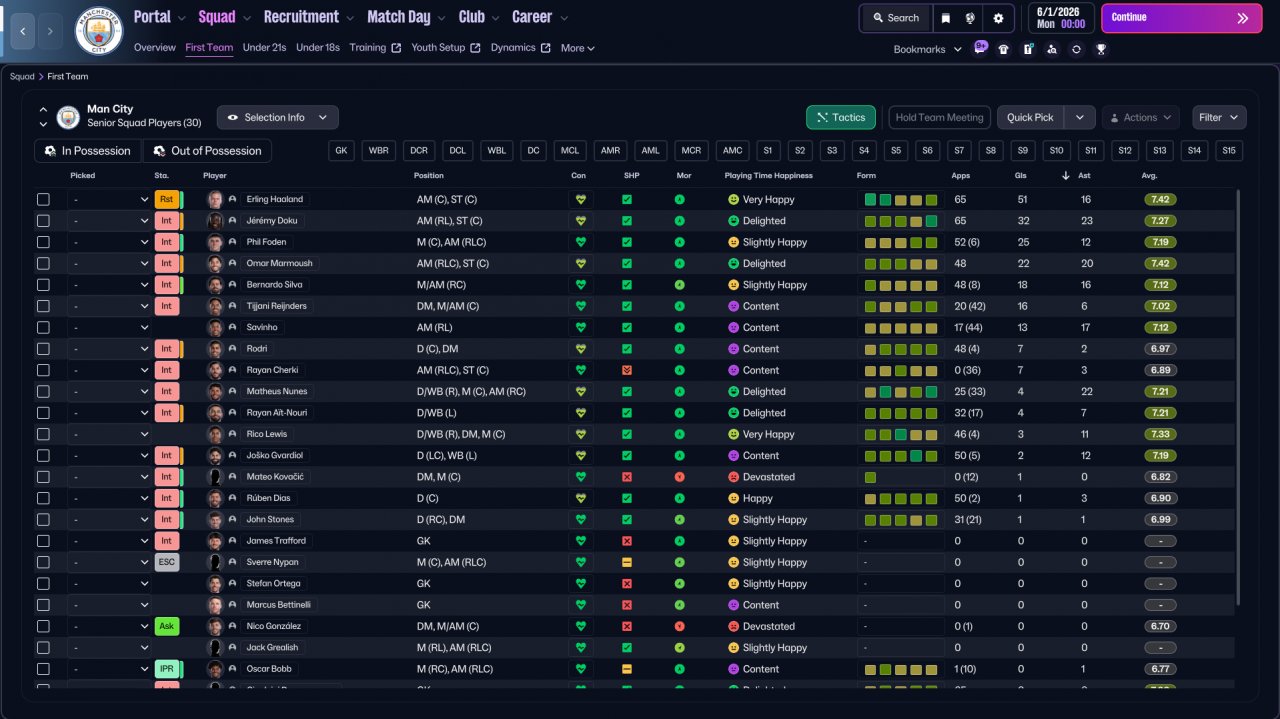This screenshot has height=719, width=1280.
Task: Select the checkbox next to Phil Foden
Action: (43, 242)
